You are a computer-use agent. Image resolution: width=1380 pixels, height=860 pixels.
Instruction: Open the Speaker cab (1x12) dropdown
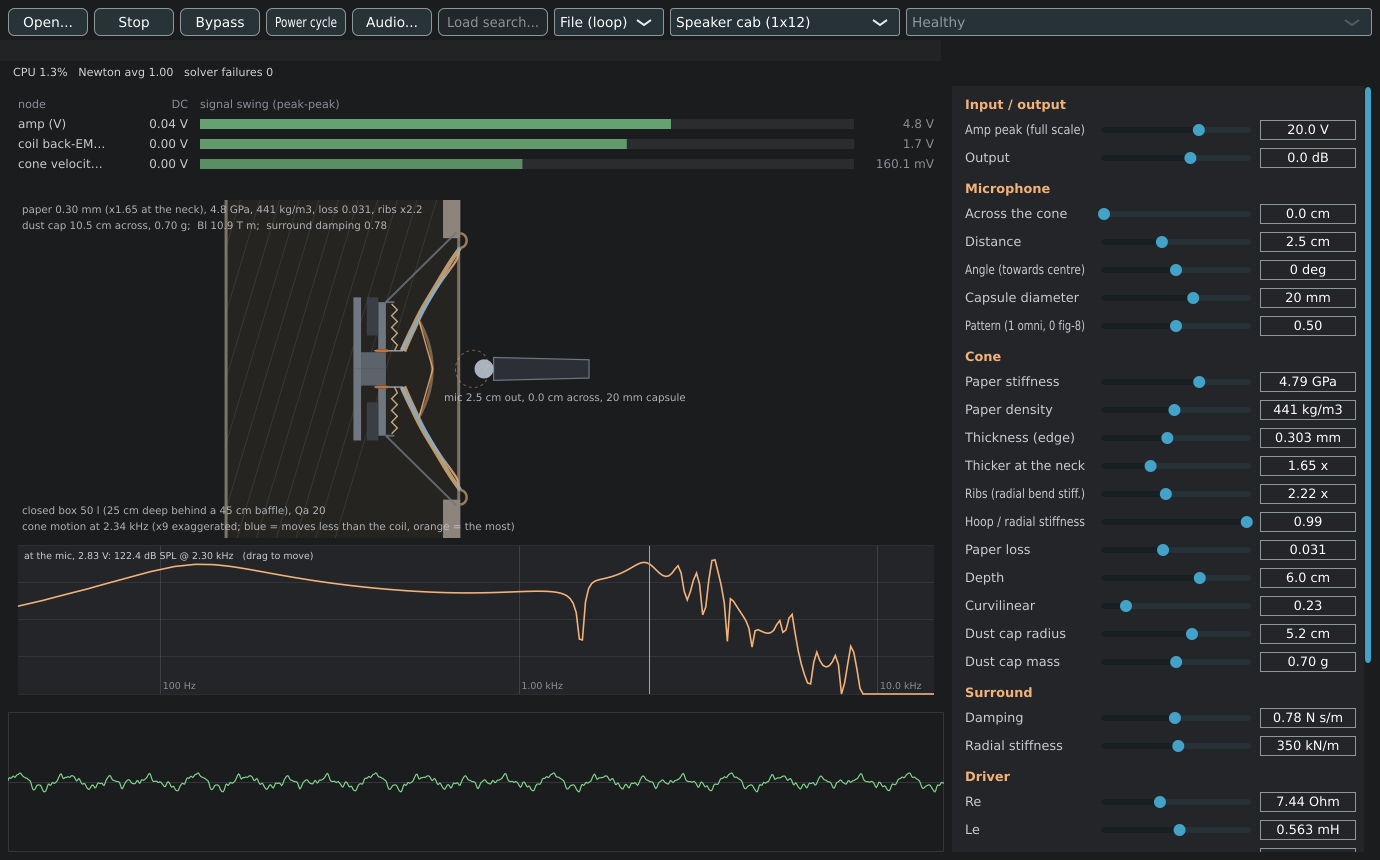pos(785,22)
